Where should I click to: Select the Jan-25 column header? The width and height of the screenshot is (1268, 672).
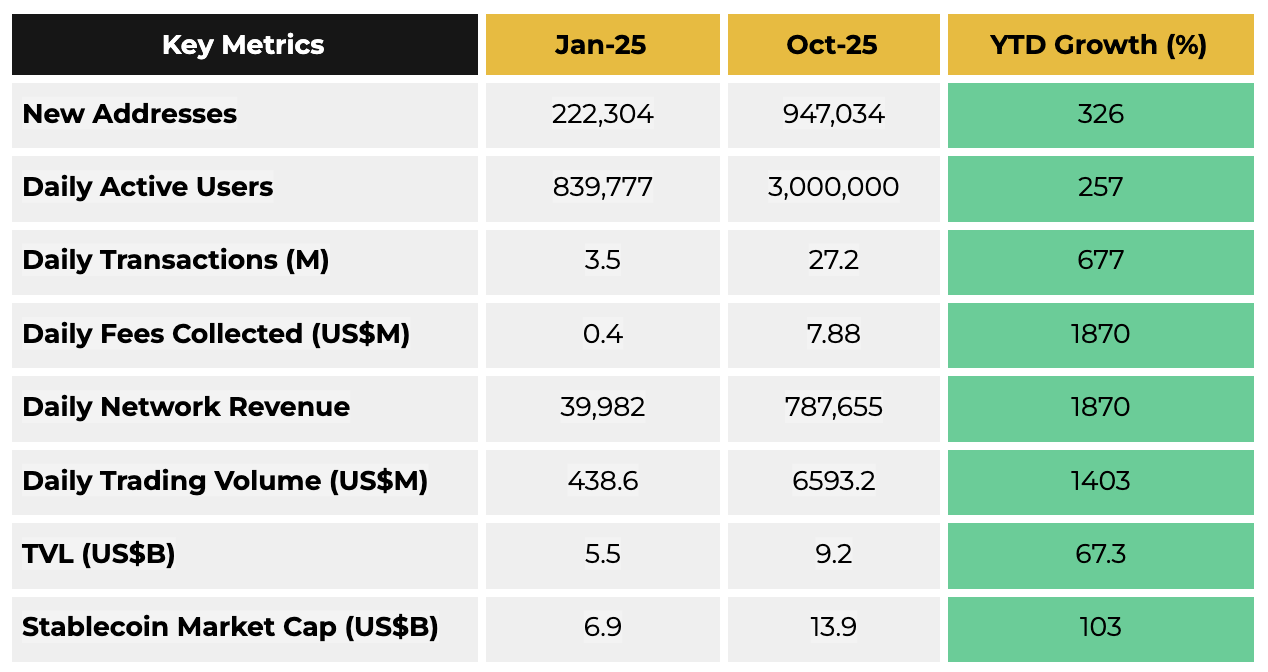pos(602,45)
